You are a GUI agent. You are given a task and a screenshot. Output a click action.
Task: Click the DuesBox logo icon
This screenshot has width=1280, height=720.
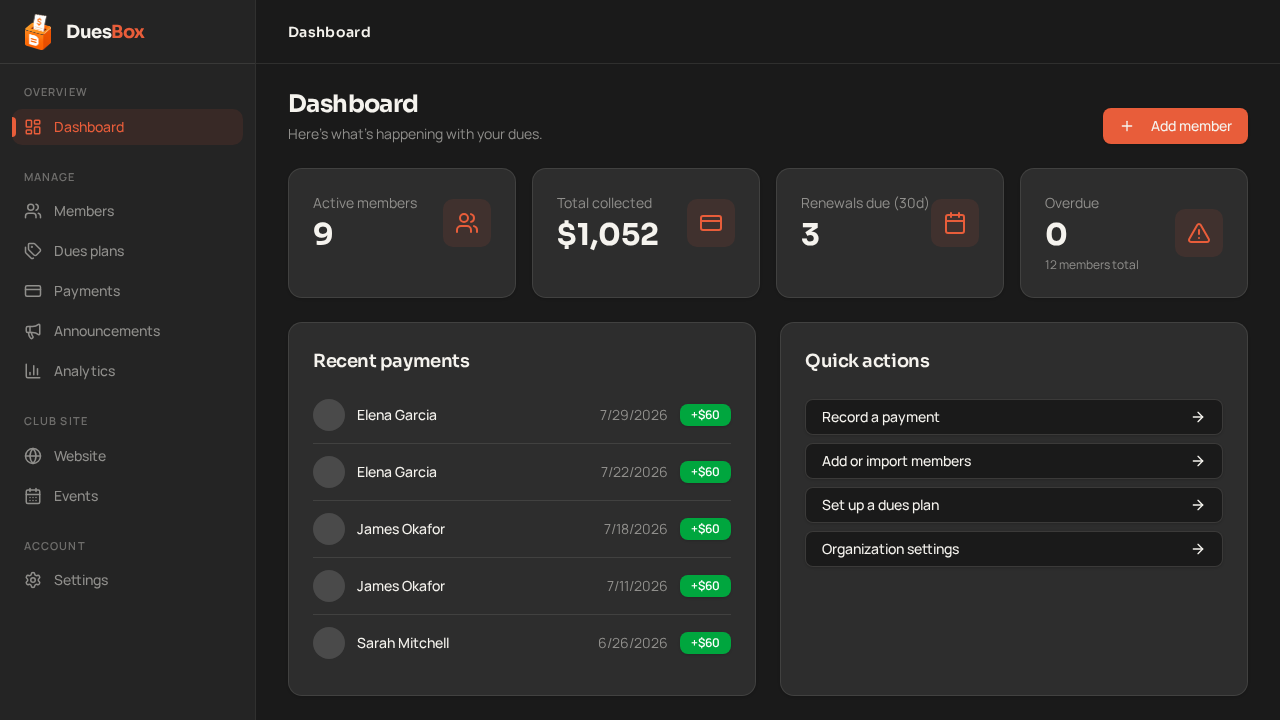(38, 32)
